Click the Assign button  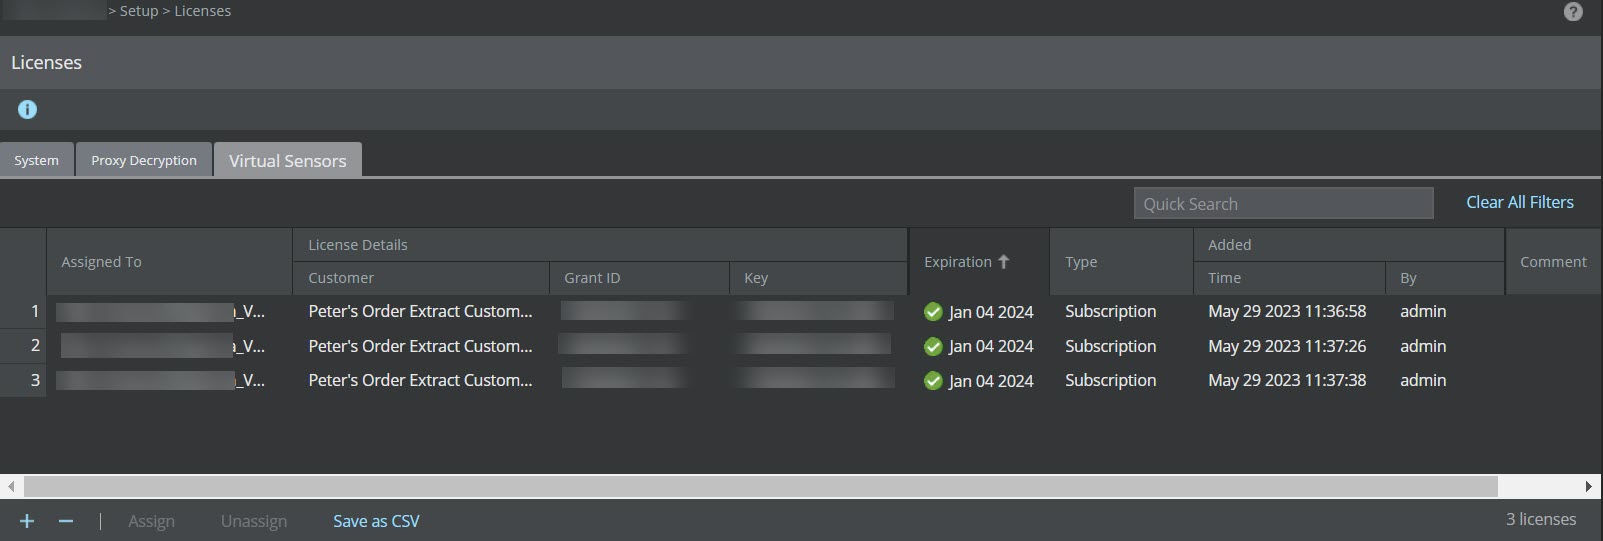[151, 521]
